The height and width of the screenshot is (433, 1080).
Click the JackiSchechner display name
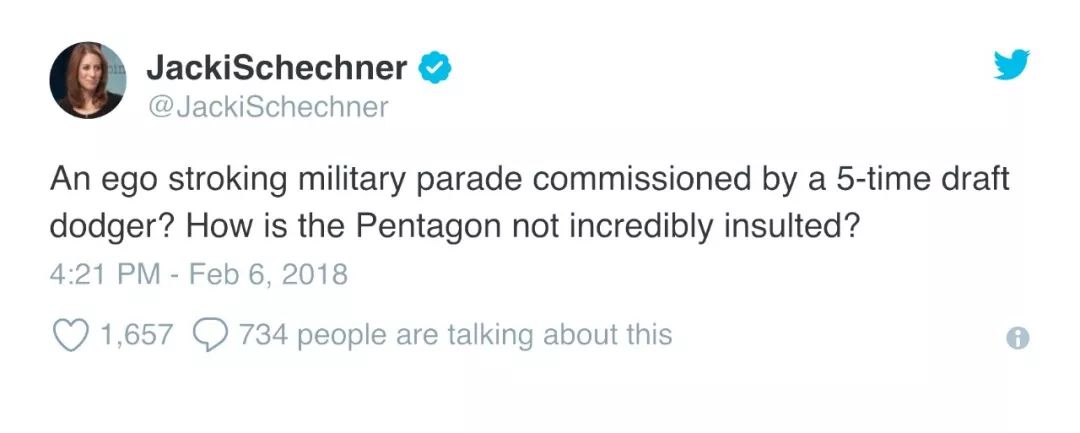pos(277,68)
